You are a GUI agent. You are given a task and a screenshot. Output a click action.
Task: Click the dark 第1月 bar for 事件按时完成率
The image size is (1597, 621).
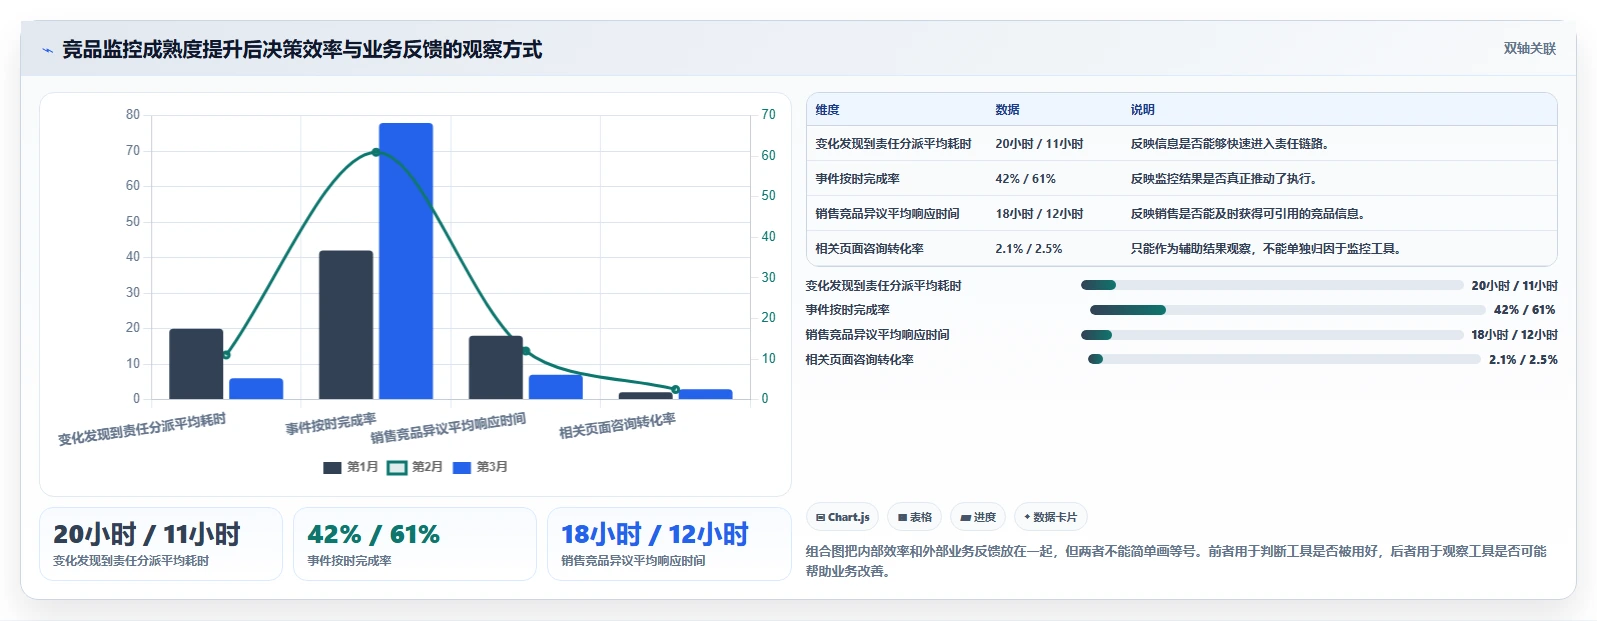[x=346, y=325]
